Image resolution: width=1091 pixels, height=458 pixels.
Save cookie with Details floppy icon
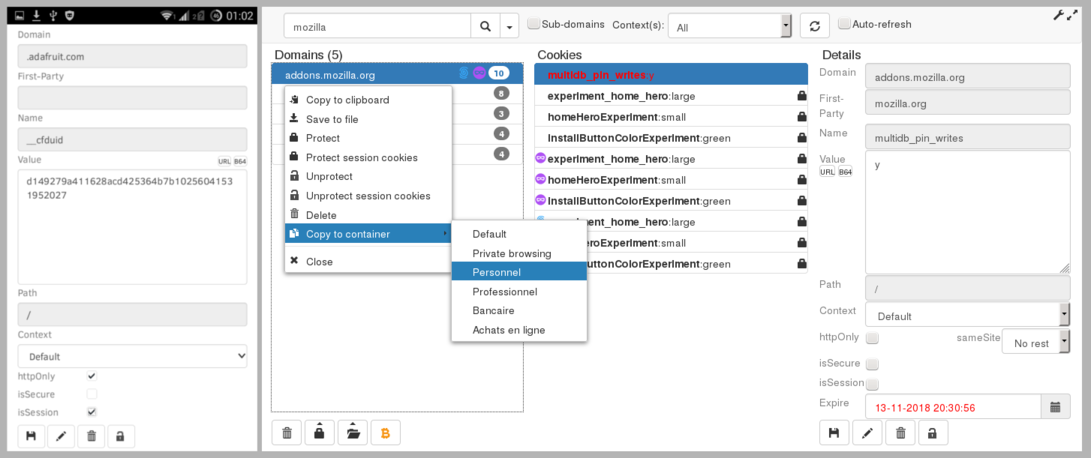click(834, 433)
